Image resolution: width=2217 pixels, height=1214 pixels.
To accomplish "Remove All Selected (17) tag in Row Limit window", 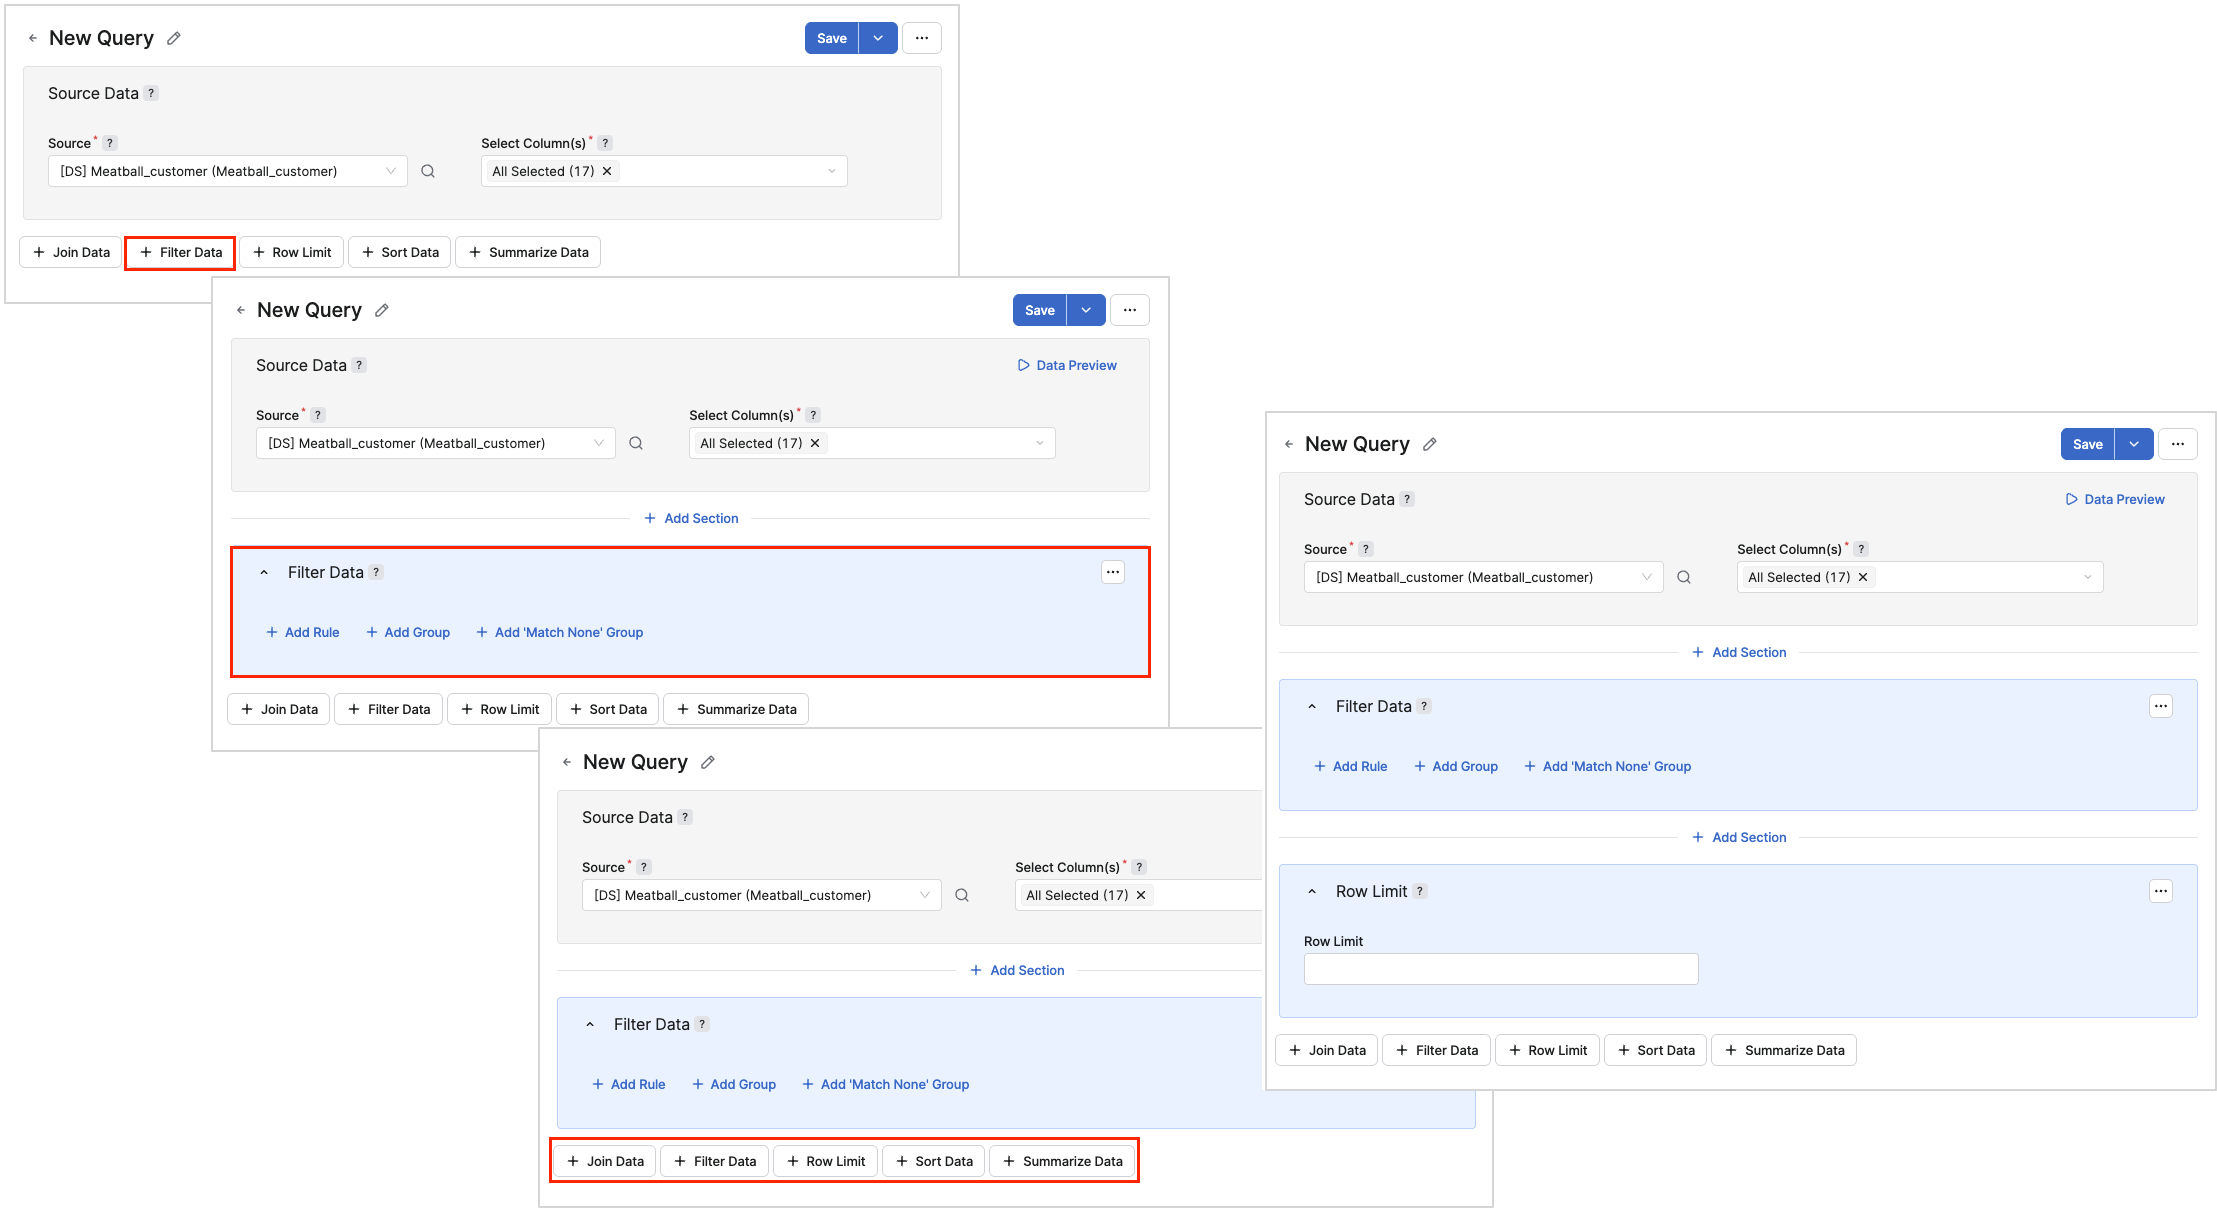I will pos(1863,577).
